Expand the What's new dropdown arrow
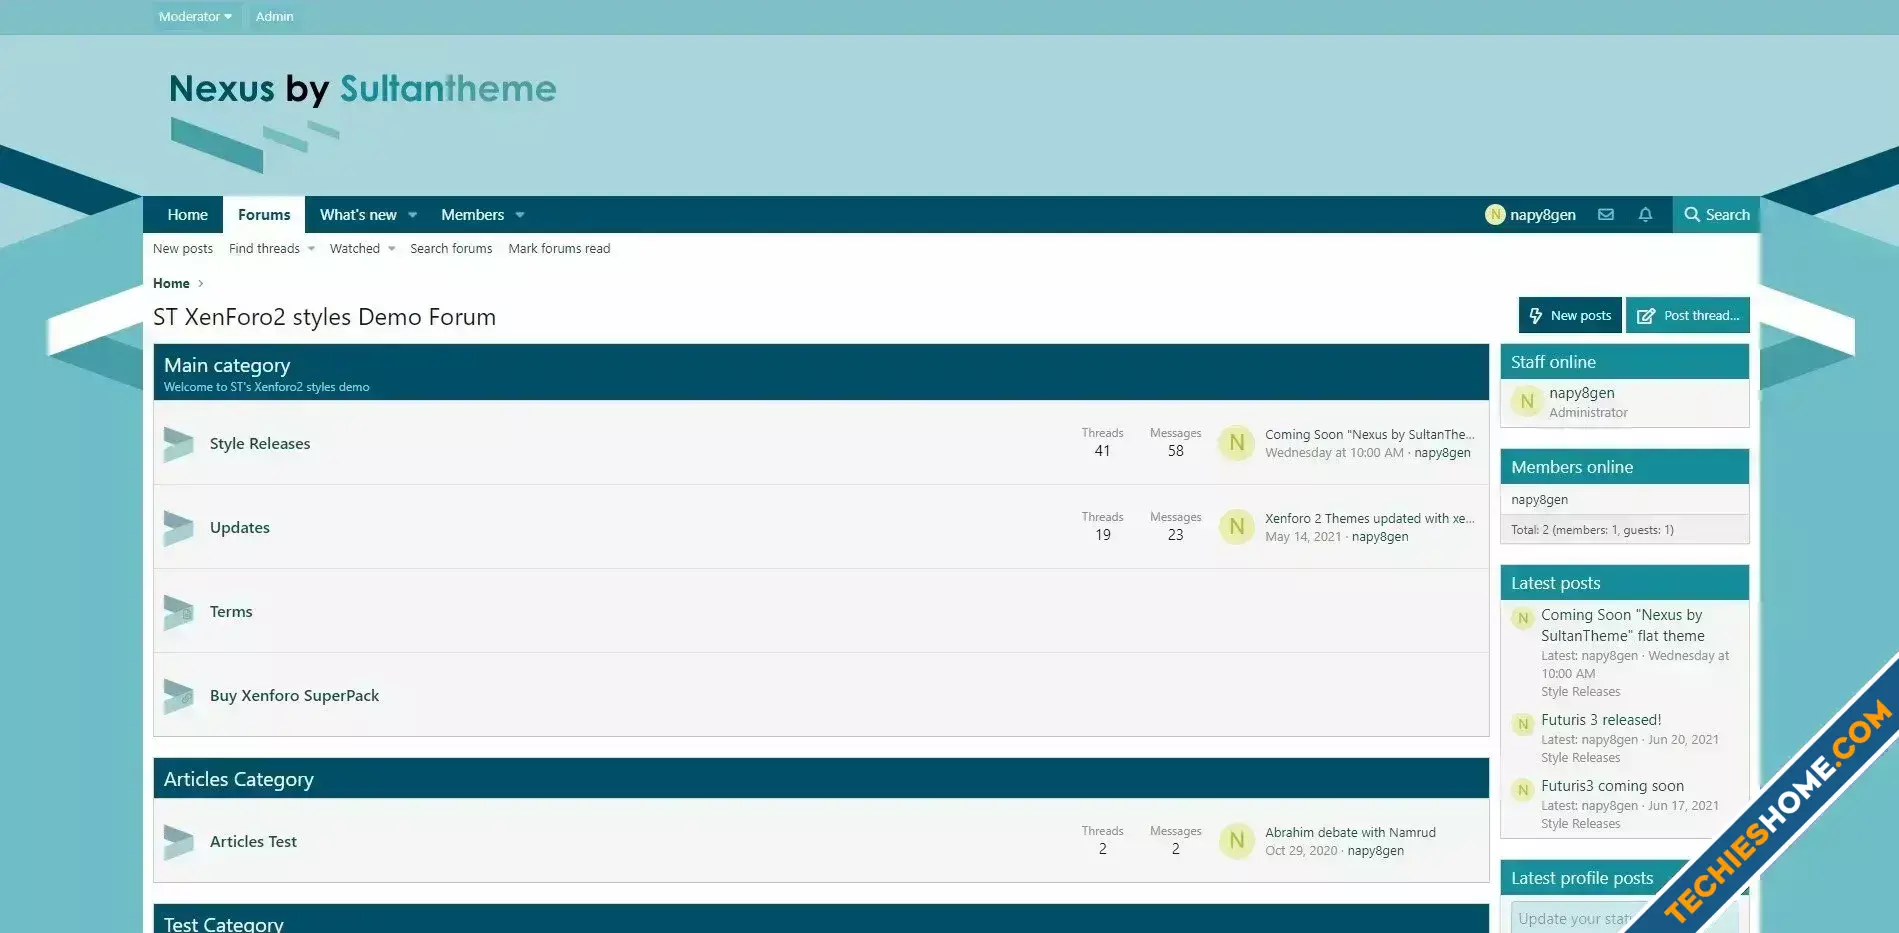1899x933 pixels. click(x=412, y=215)
